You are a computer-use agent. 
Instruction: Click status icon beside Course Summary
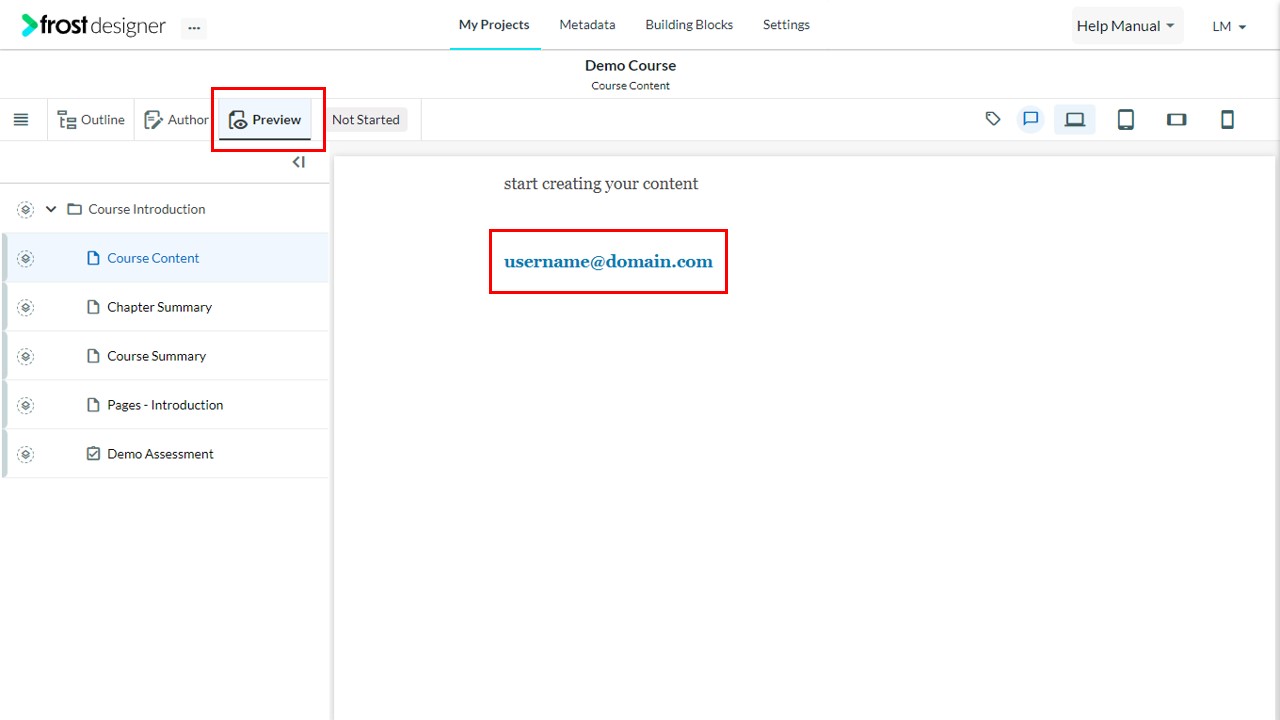[26, 357]
